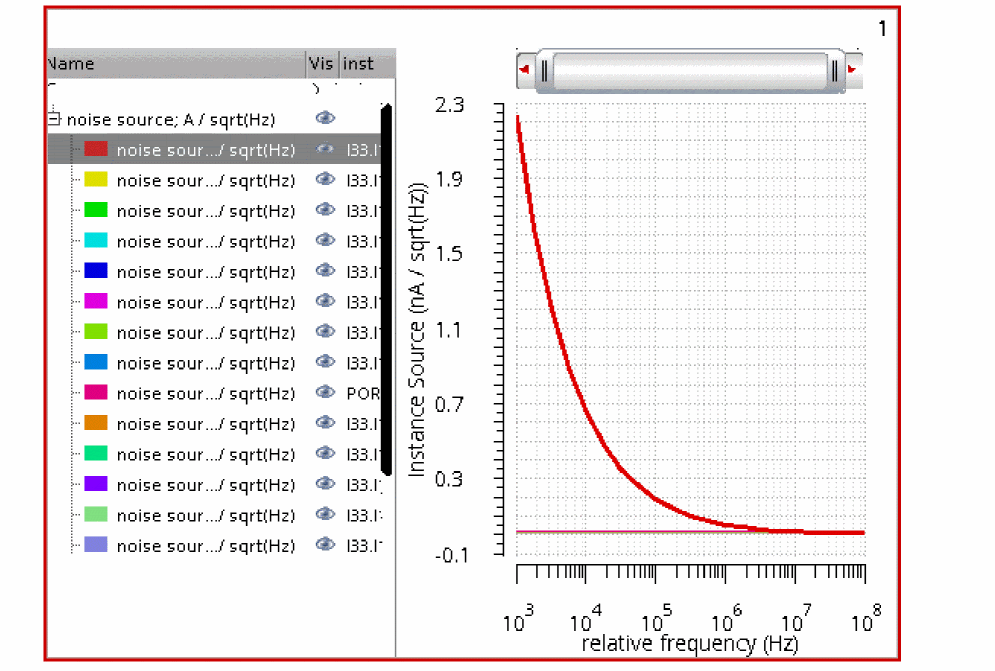This screenshot has width=995, height=671.
Task: Toggle the eye icon on the pale green trace row
Action: [x=325, y=514]
